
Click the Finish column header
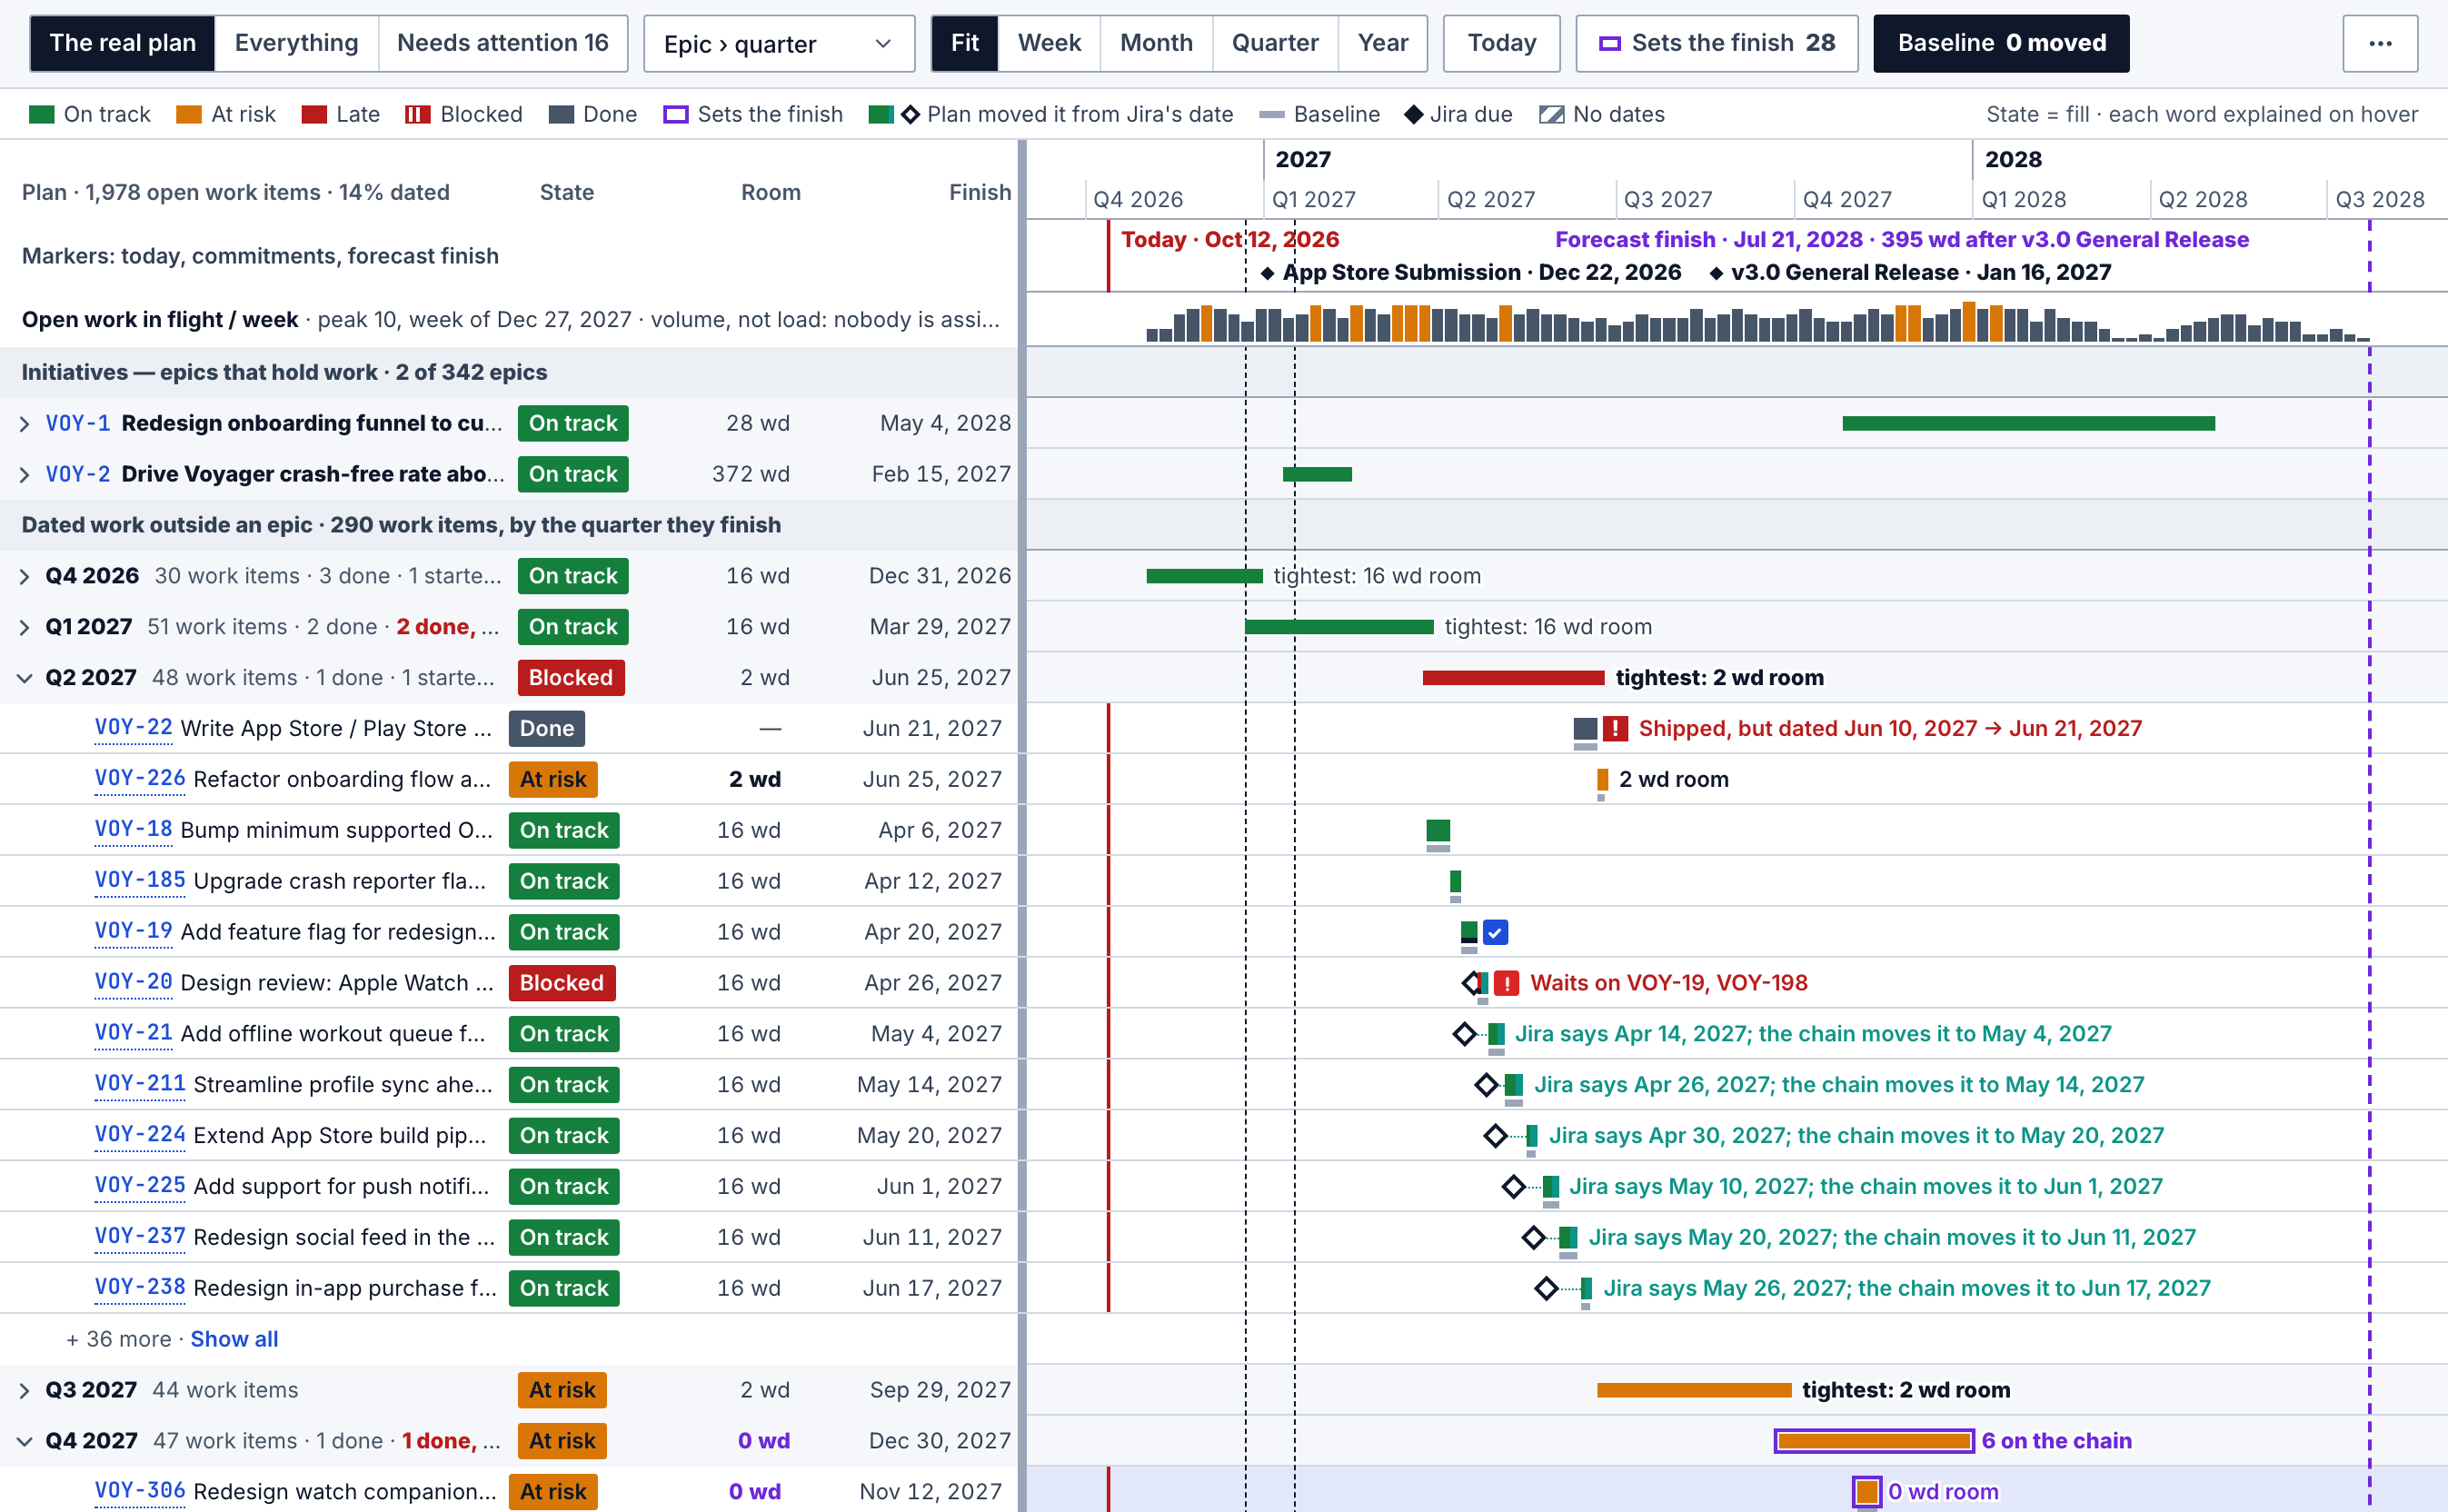click(979, 192)
